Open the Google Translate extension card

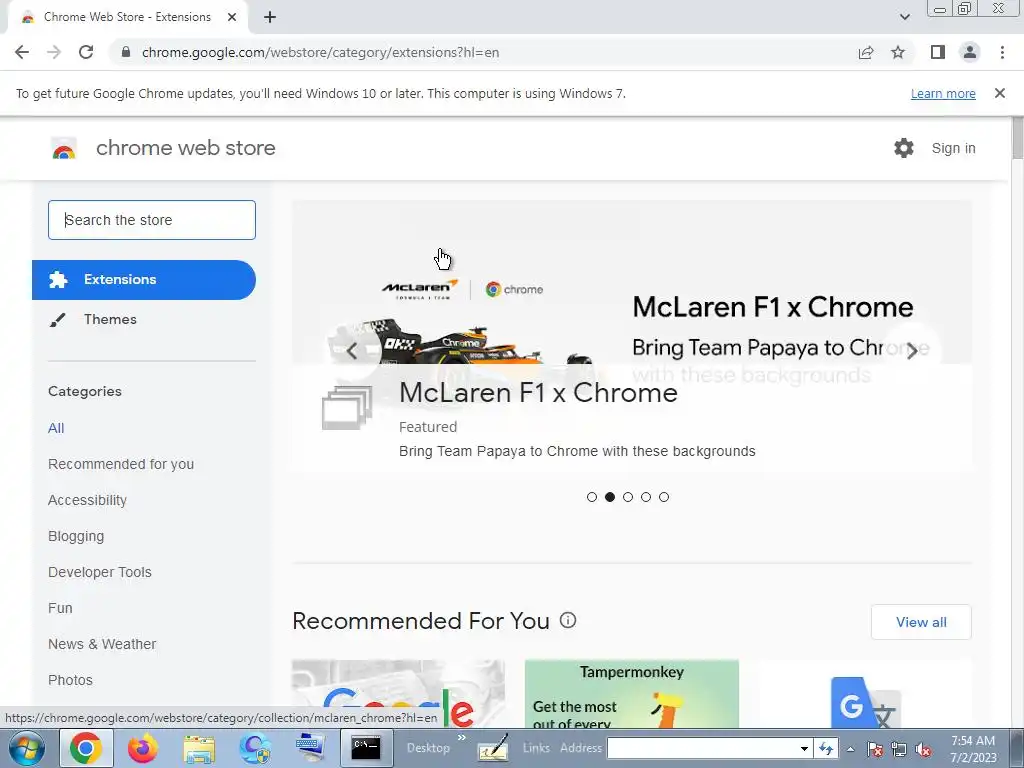(x=865, y=694)
